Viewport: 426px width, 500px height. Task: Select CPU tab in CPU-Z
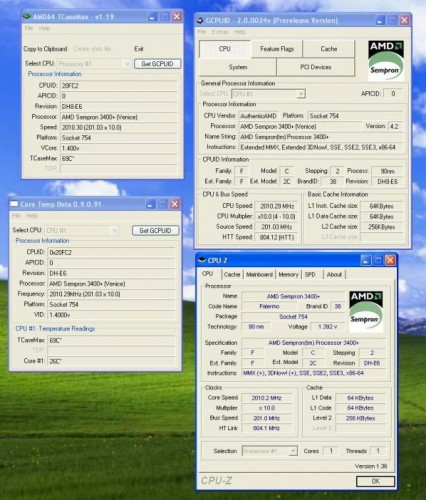coord(207,274)
